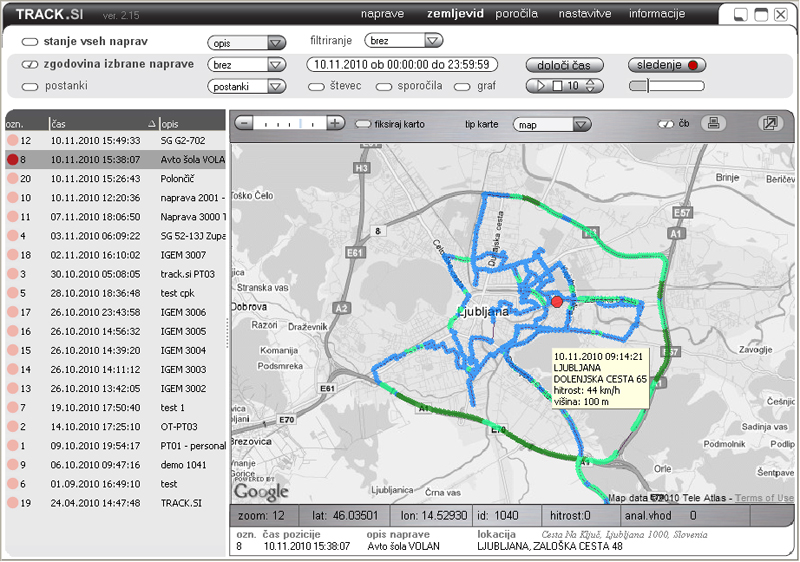Toggle postanki option
Viewport: 800px width, 562px height.
click(x=30, y=87)
